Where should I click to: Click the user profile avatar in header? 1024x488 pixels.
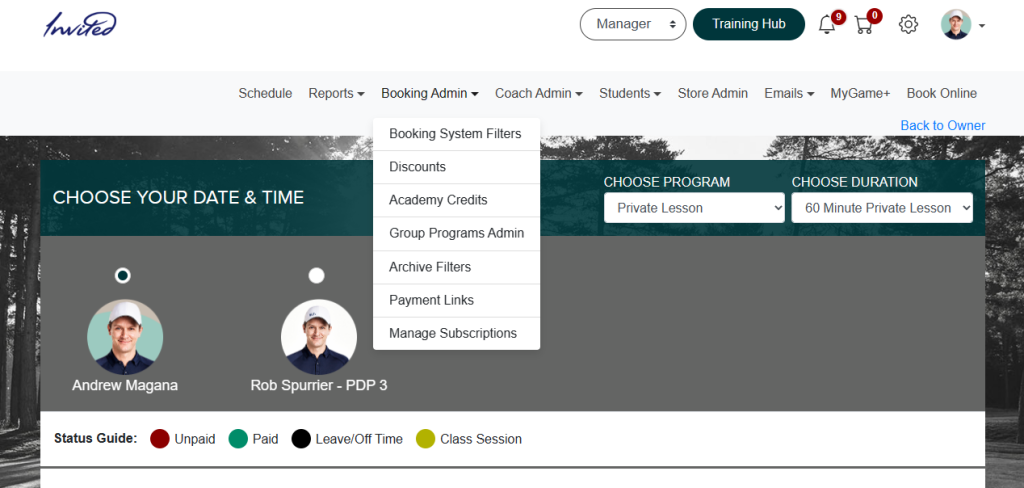click(x=956, y=24)
